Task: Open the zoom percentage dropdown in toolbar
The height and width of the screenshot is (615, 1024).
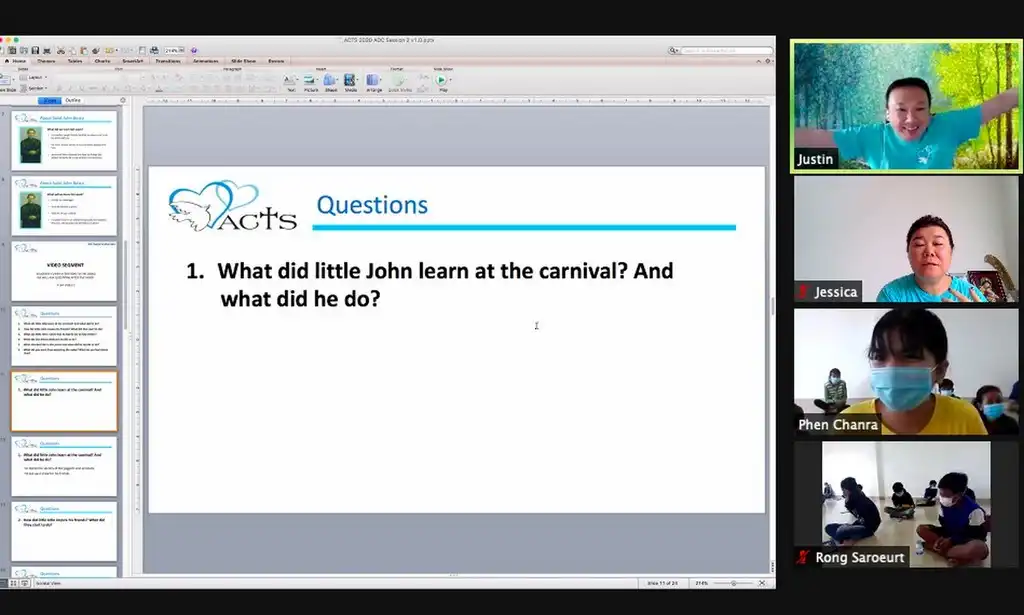Action: point(182,50)
